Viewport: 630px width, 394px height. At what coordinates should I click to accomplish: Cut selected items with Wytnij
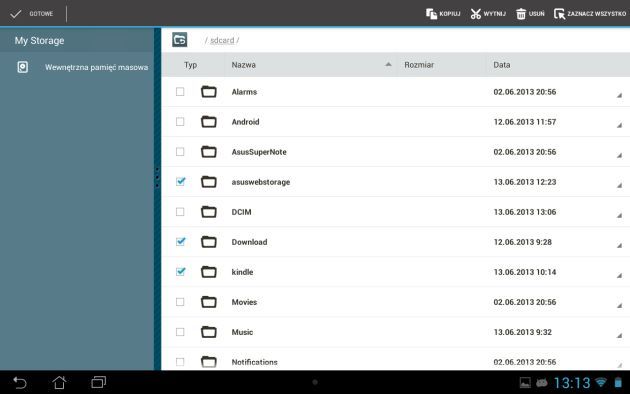[488, 14]
